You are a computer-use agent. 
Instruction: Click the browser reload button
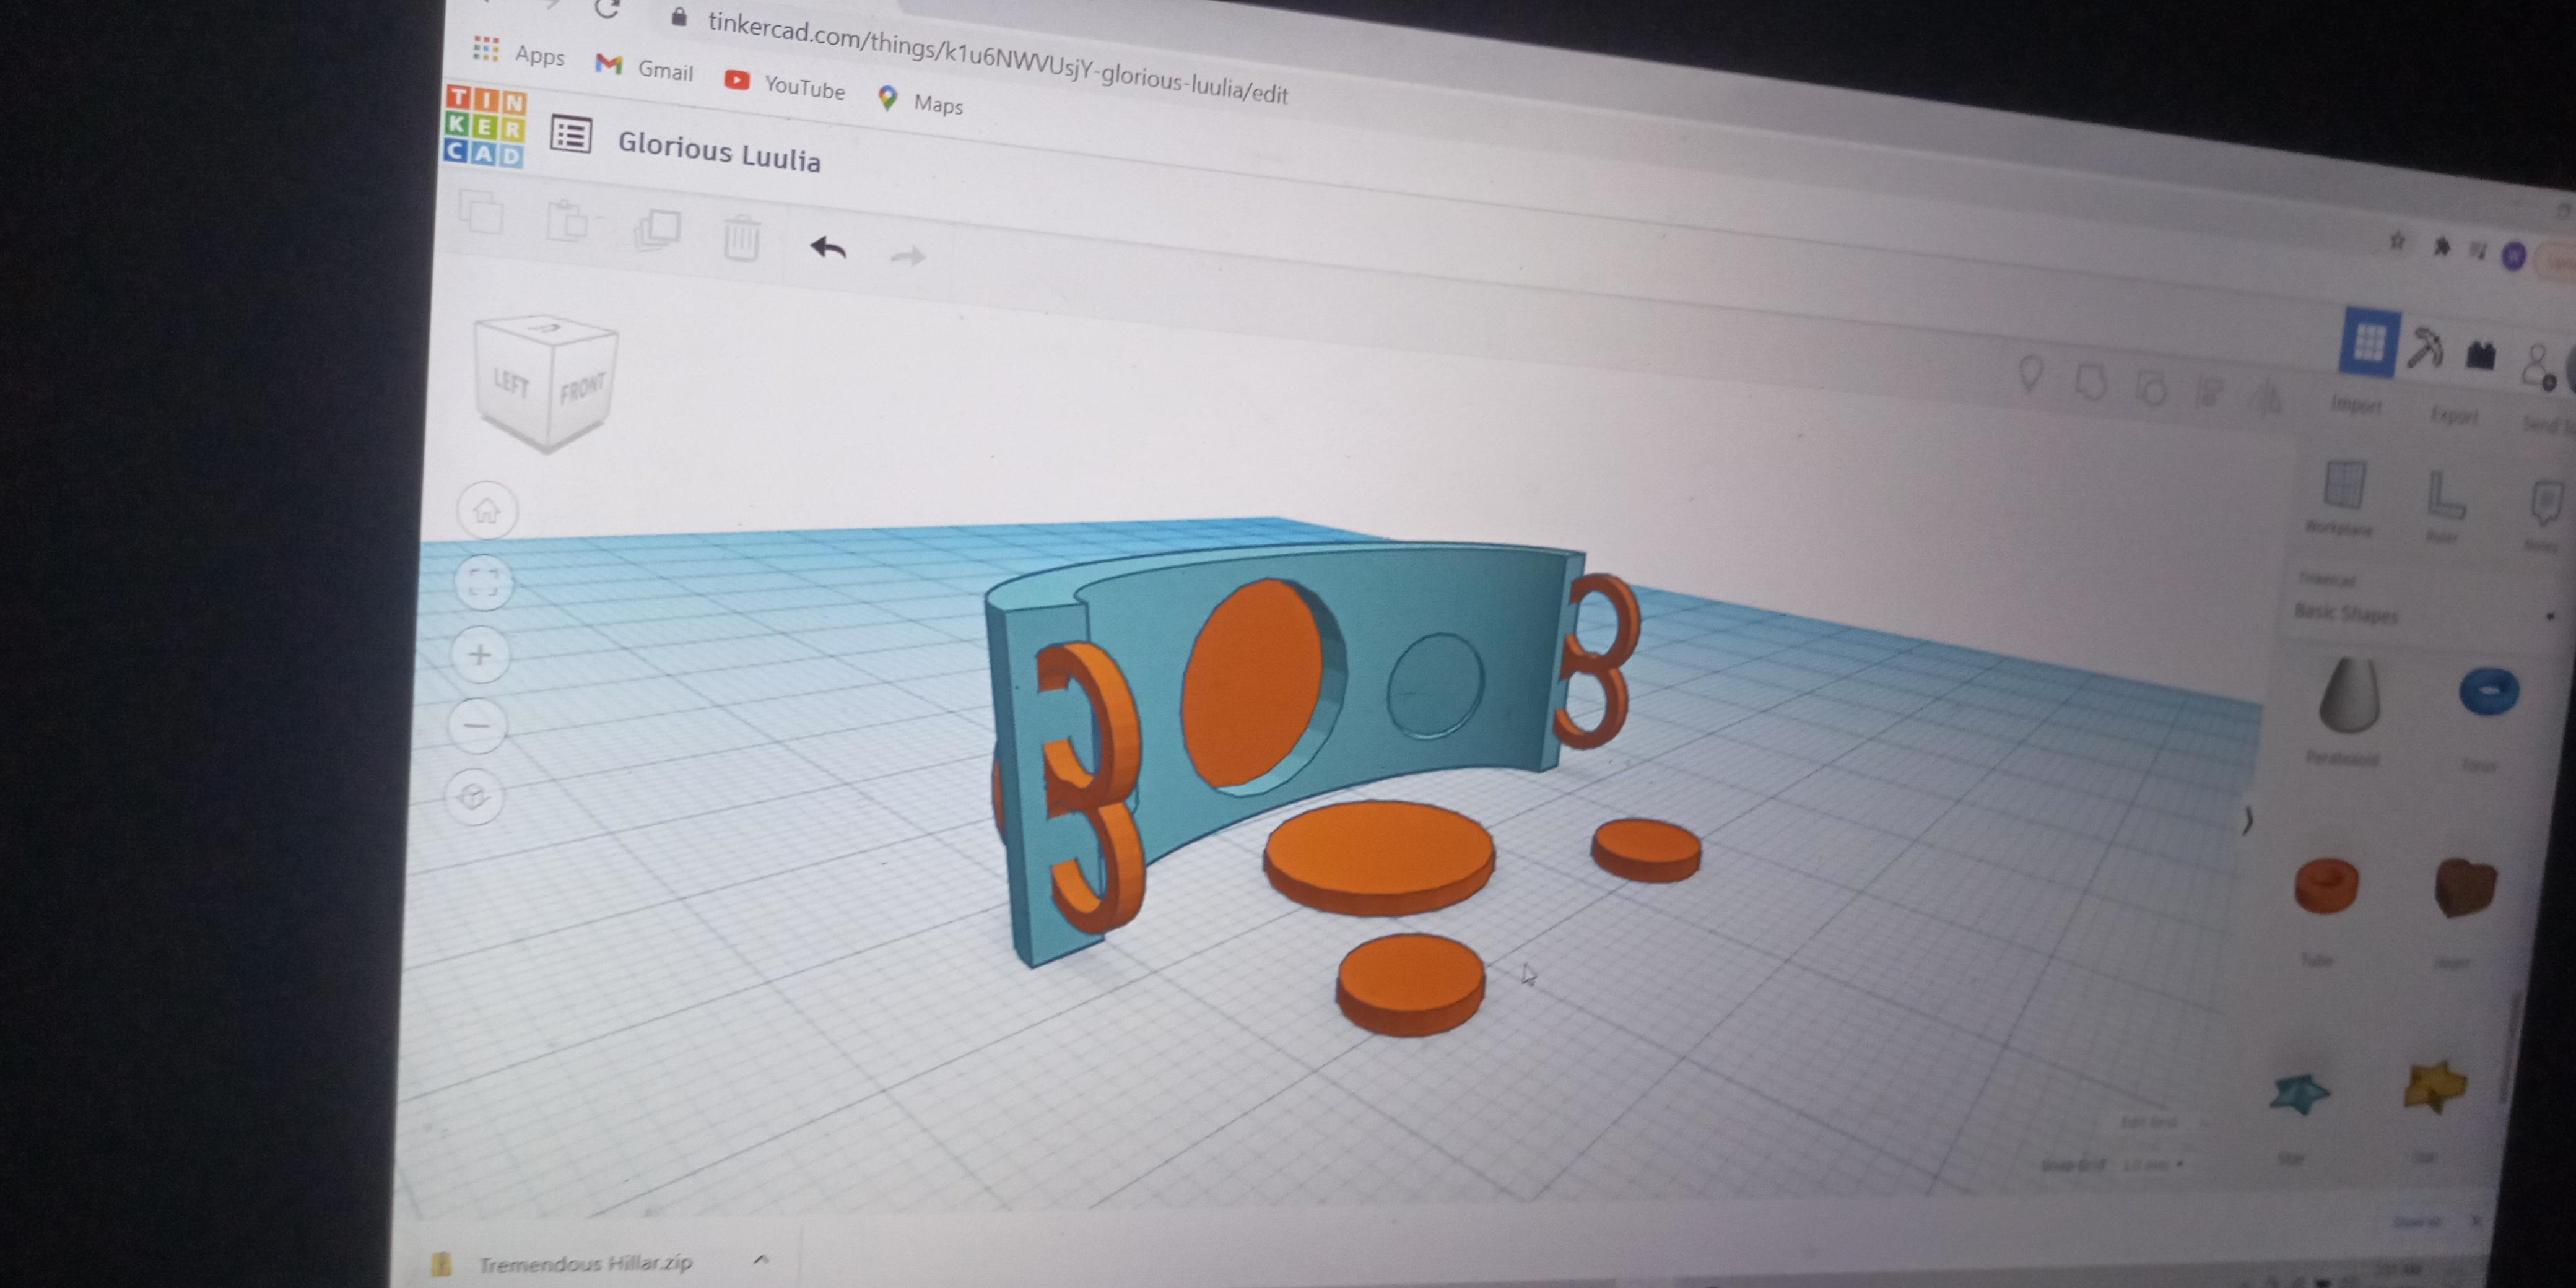click(x=607, y=8)
